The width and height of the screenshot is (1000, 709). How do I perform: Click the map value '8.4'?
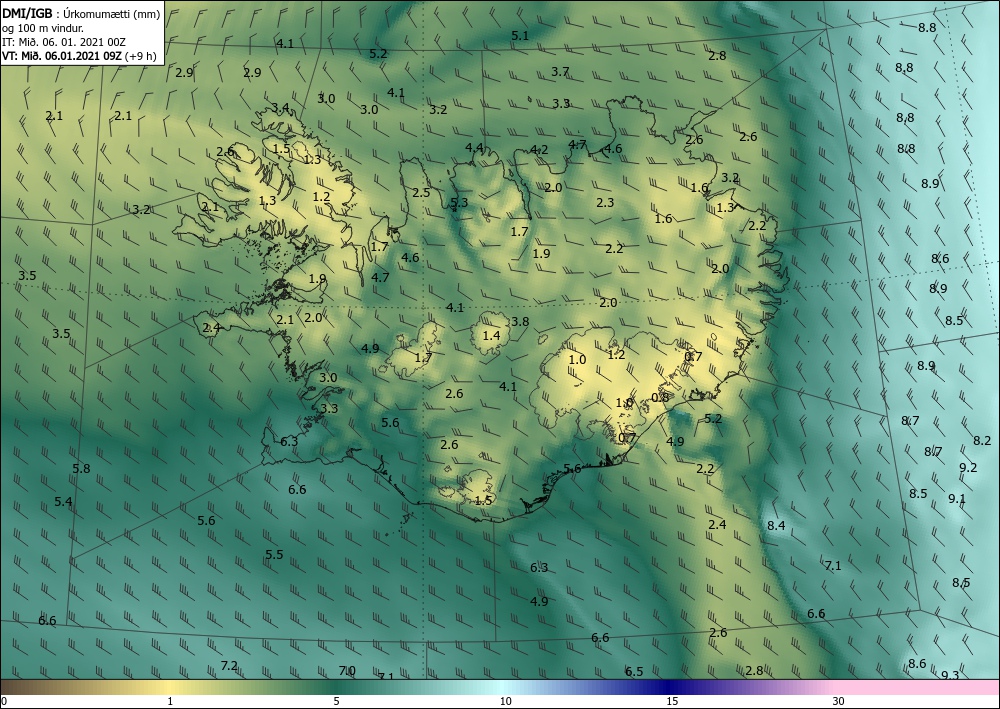776,526
